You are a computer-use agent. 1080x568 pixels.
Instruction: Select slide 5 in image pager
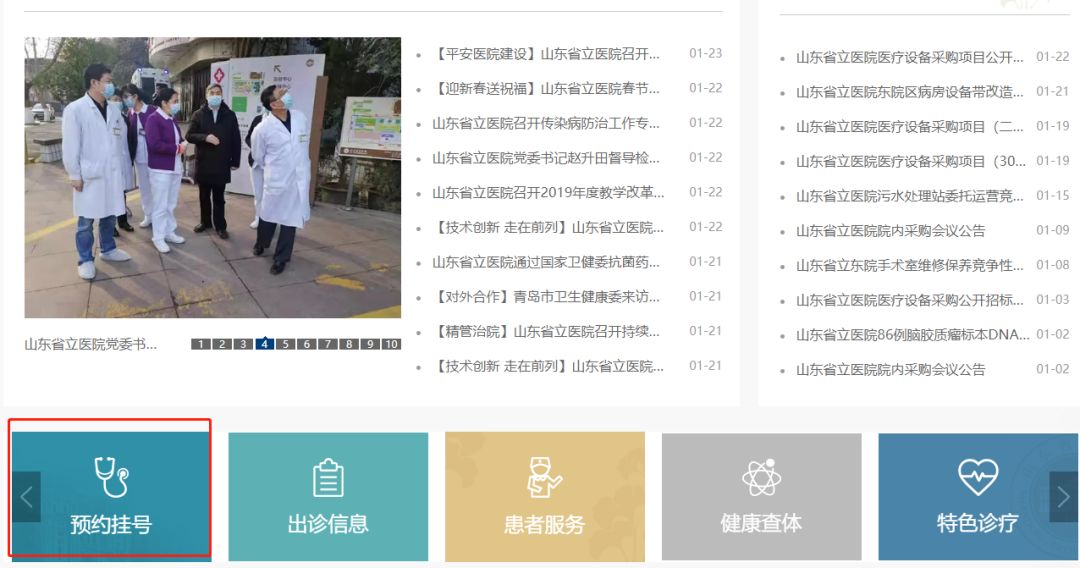point(286,344)
